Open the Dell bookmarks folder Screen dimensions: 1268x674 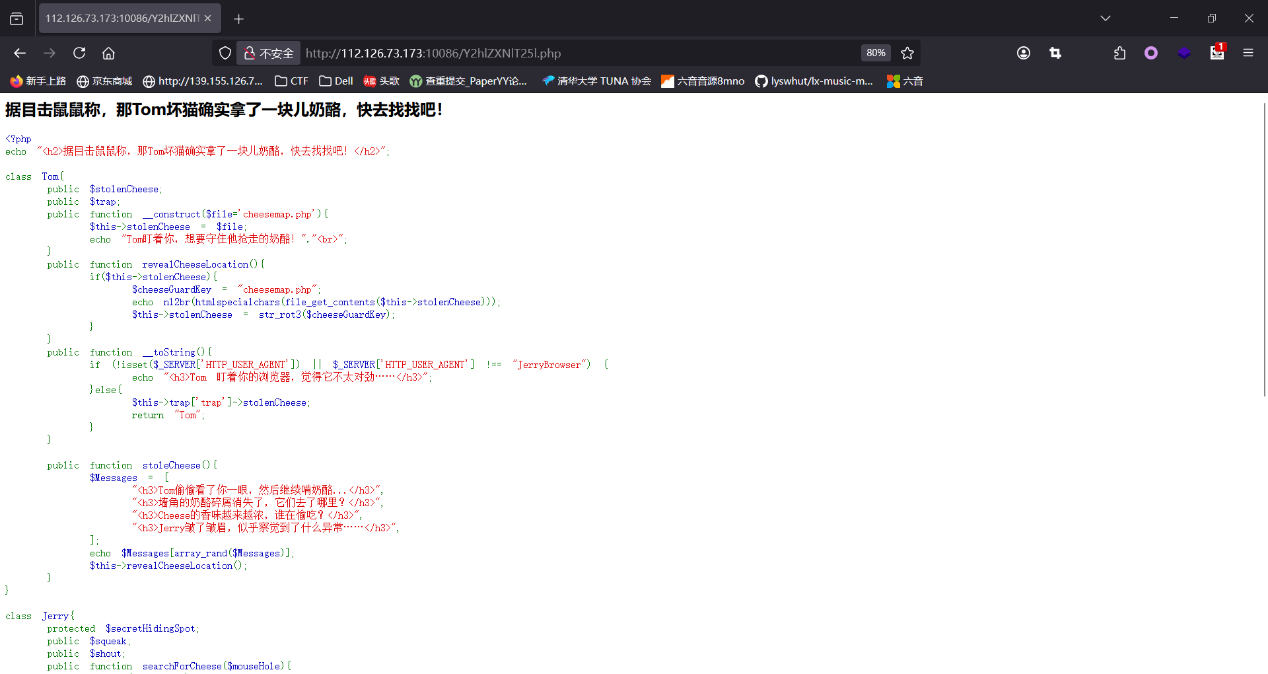[x=336, y=81]
